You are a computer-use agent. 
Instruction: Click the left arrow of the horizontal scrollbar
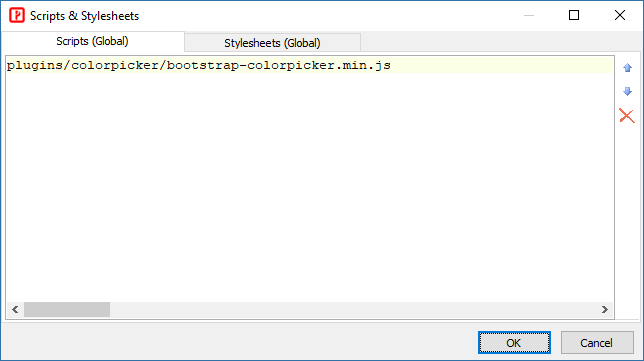pos(15,309)
